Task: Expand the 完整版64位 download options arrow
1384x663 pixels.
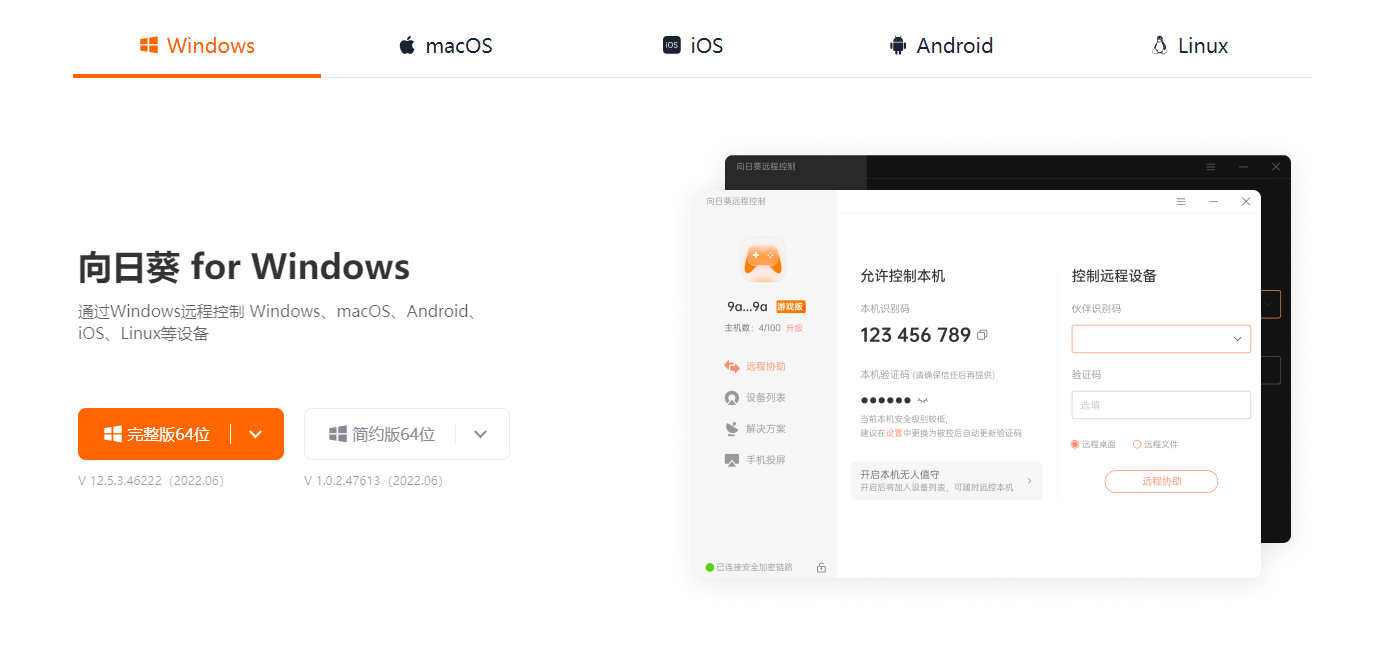Action: [256, 434]
